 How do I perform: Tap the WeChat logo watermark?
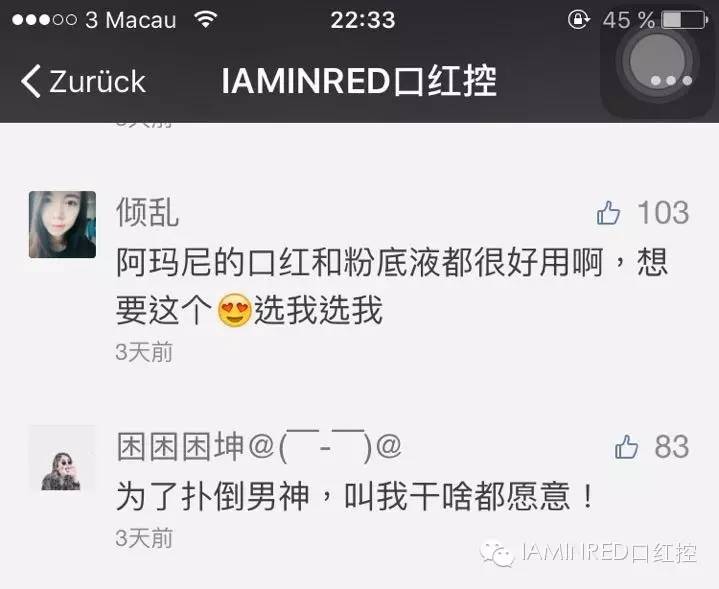(497, 553)
